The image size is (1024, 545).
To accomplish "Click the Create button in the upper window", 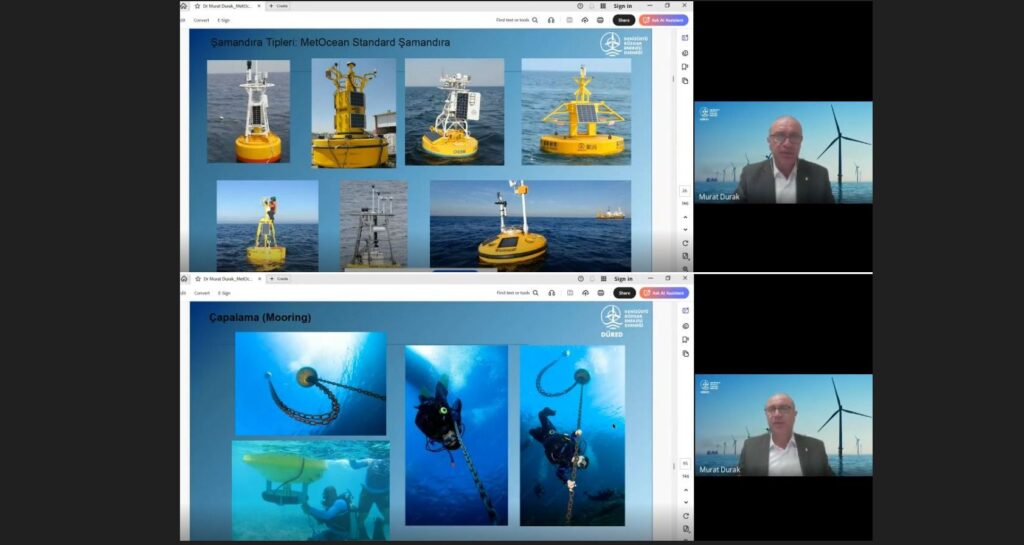I will click(x=278, y=6).
